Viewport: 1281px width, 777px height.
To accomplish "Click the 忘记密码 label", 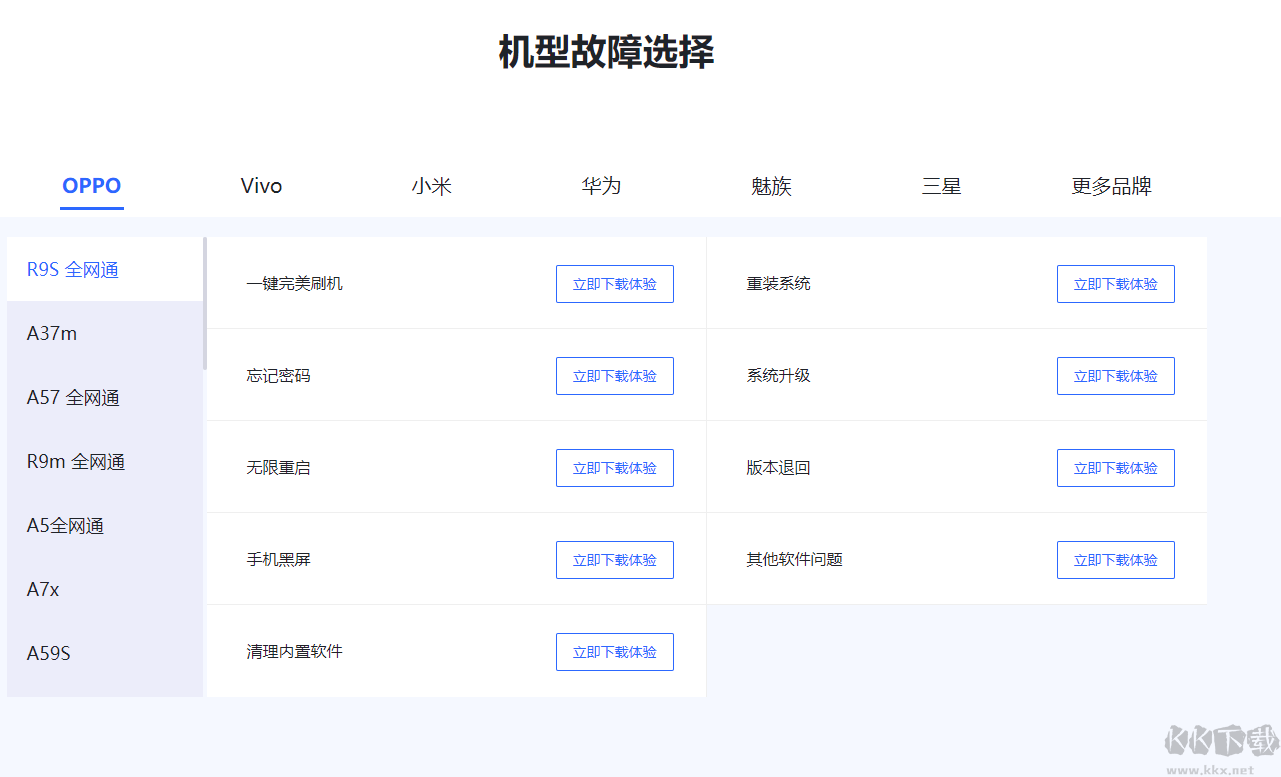I will point(278,376).
